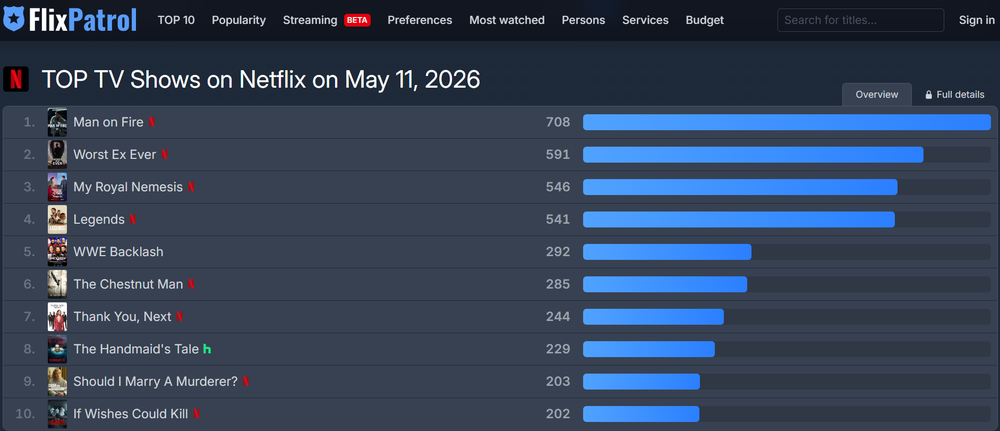Click the score 244 for Thank You, Next
The image size is (1000, 431).
click(x=558, y=316)
